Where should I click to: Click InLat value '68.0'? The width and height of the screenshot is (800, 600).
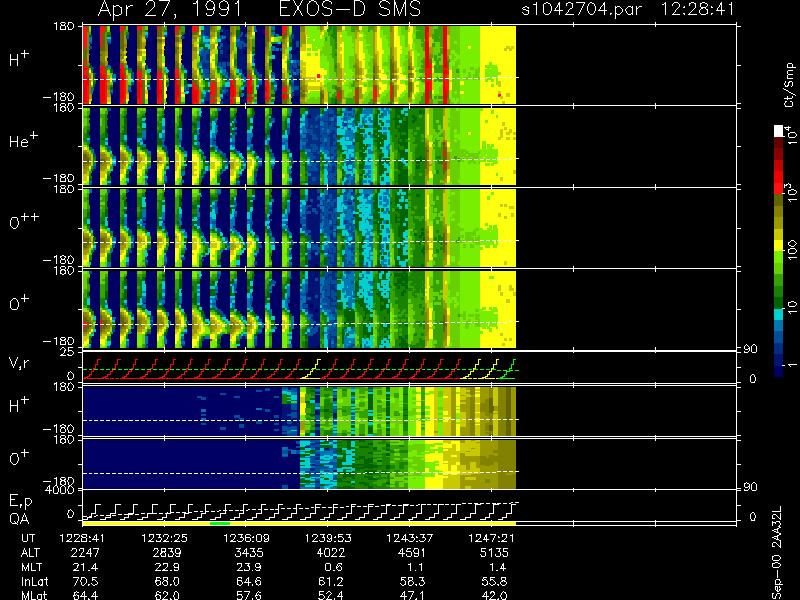coord(168,582)
